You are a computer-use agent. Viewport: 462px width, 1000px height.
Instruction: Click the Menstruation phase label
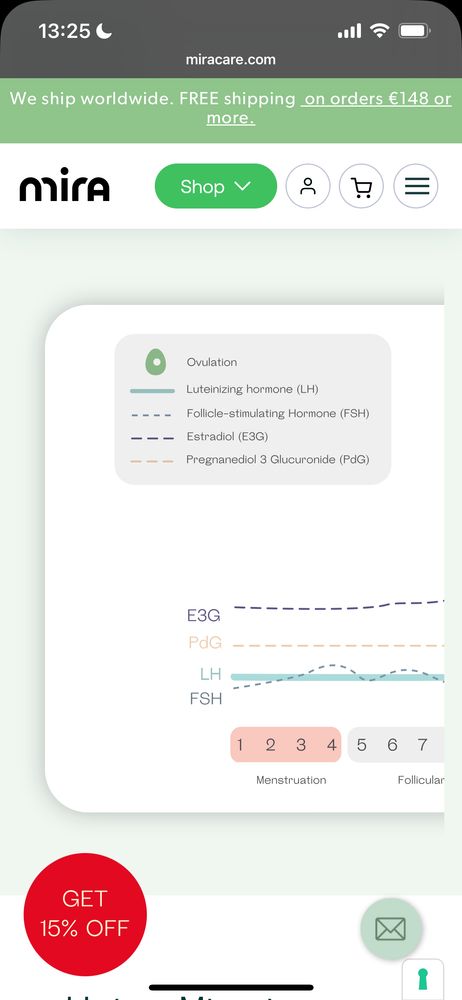[291, 780]
